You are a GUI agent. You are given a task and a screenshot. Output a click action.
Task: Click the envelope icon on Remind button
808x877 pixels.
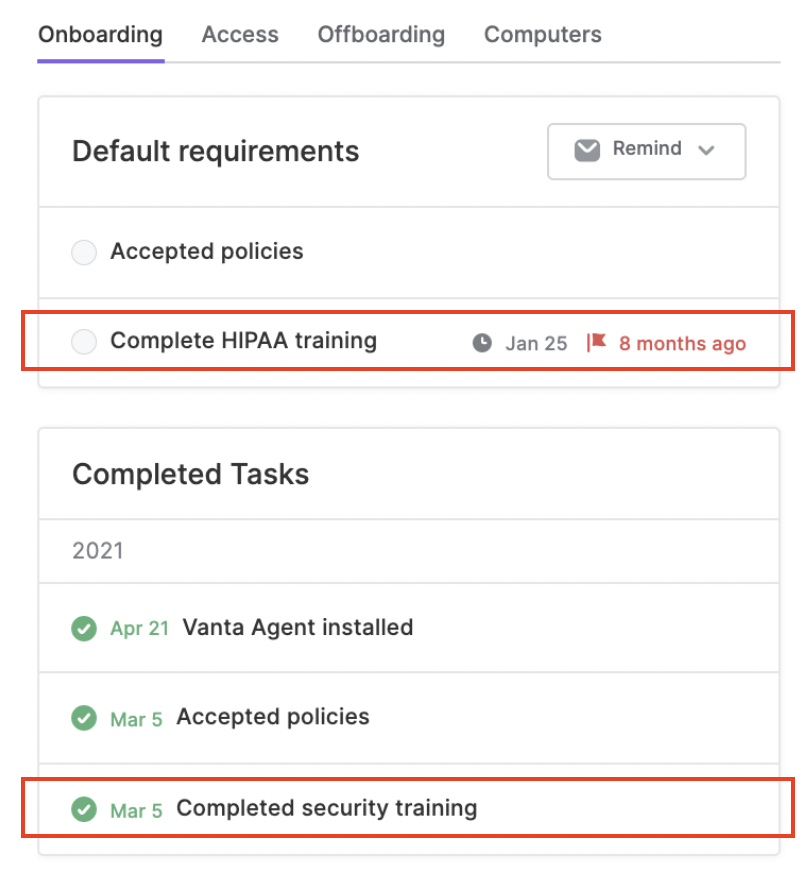[x=587, y=150]
